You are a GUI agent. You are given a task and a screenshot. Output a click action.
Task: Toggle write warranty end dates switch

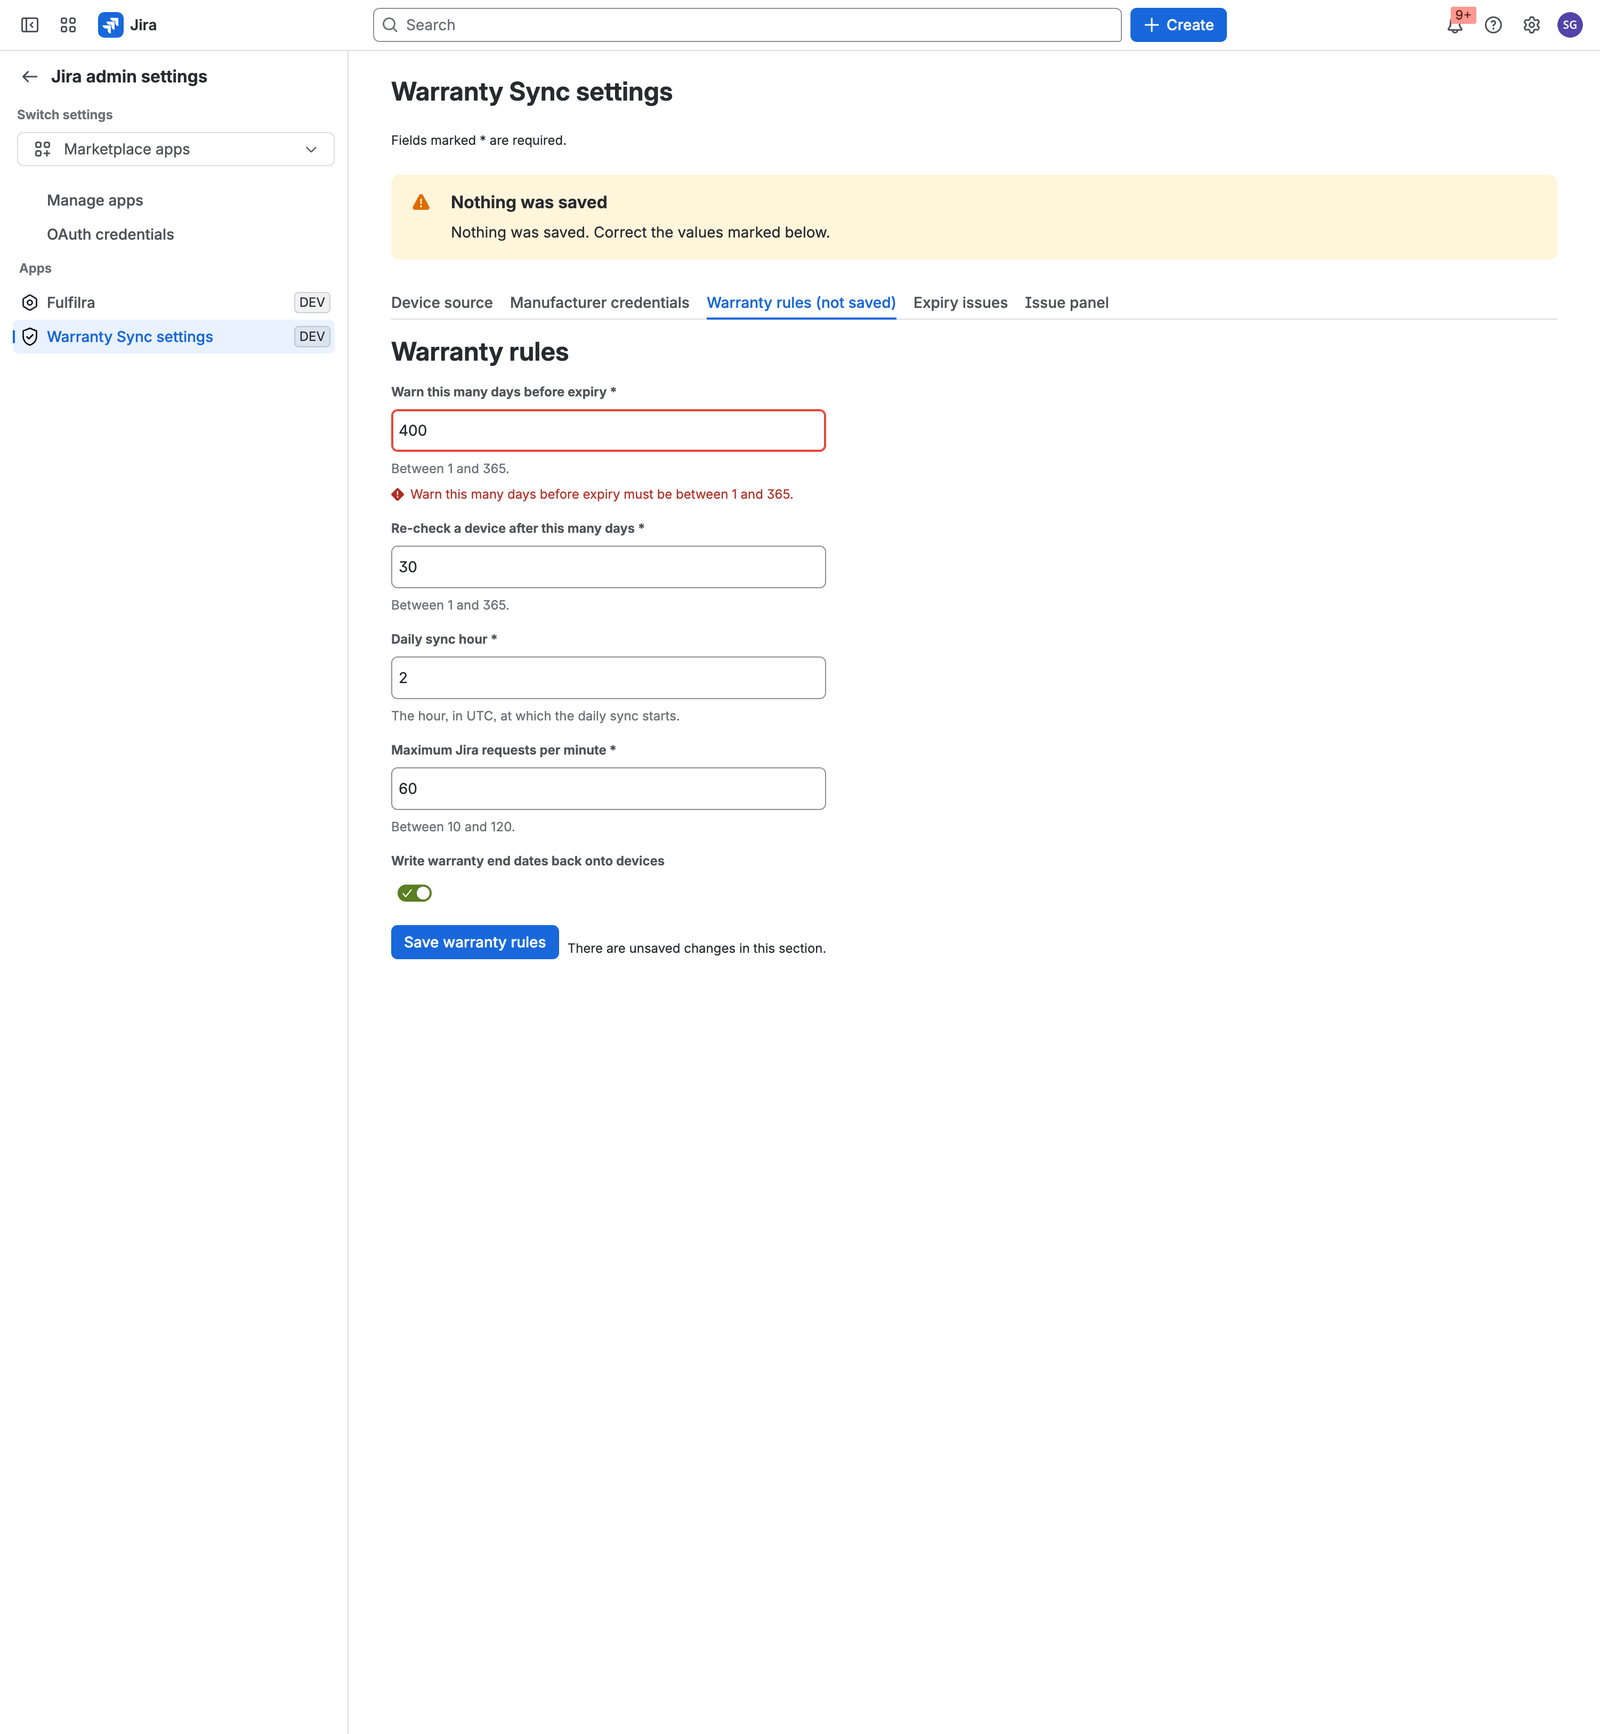414,893
